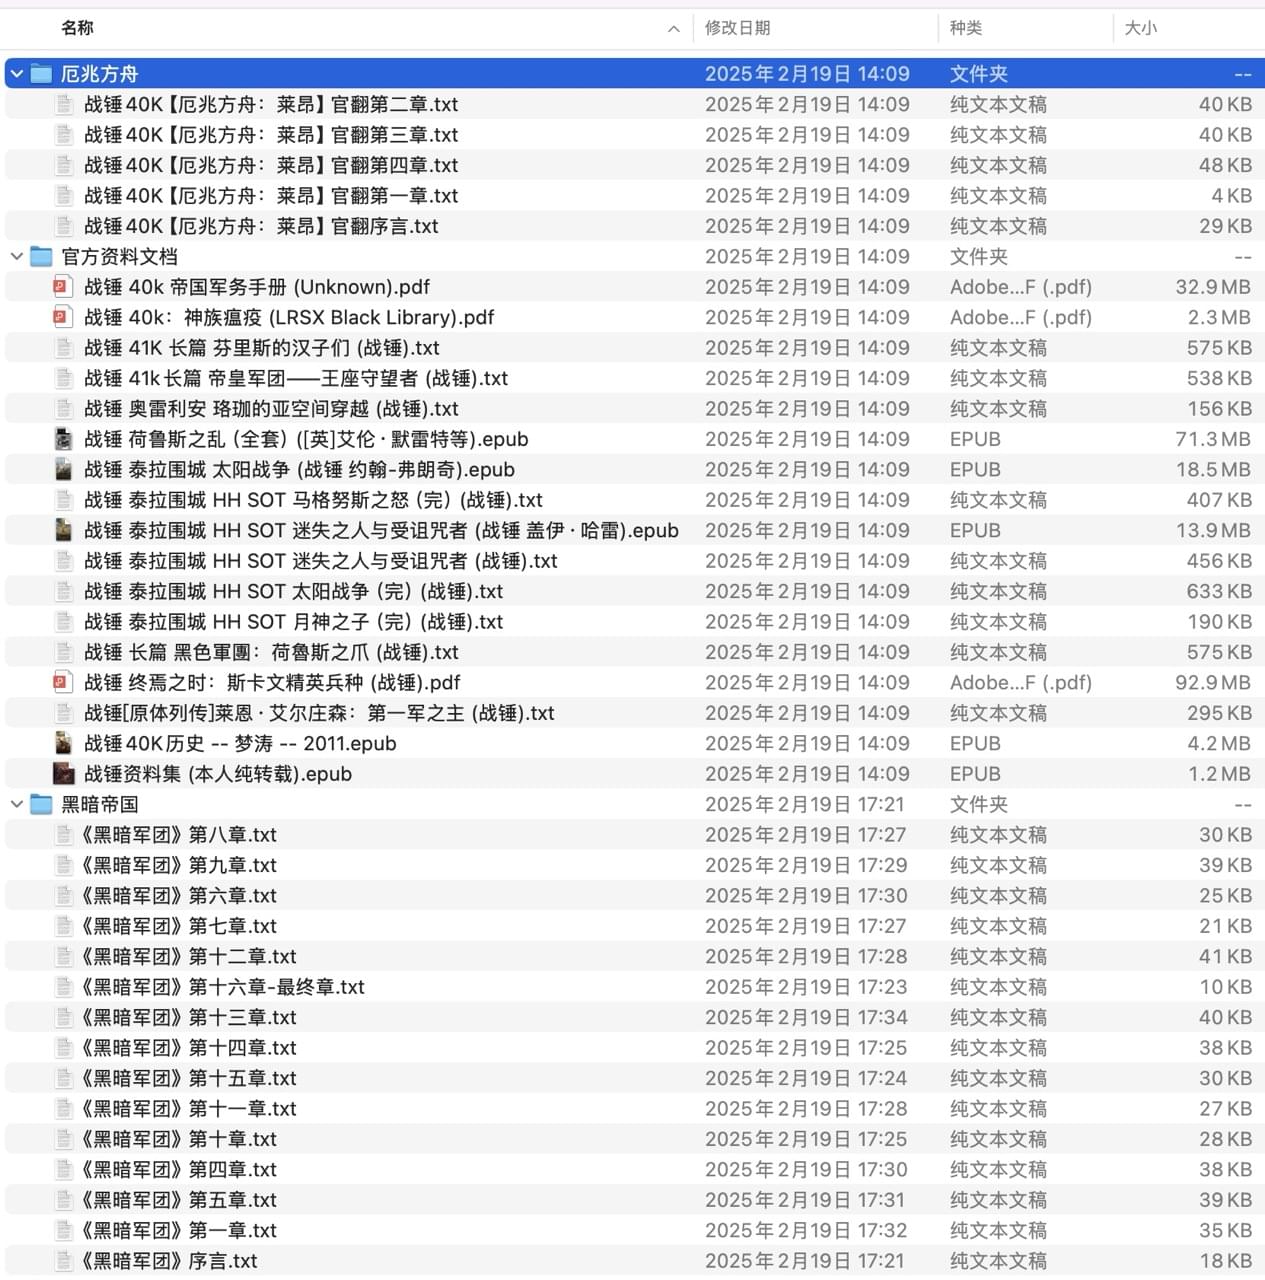Screen dimensions: 1265x1280
Task: Click the 18.5 MB size cell
Action: (1213, 470)
